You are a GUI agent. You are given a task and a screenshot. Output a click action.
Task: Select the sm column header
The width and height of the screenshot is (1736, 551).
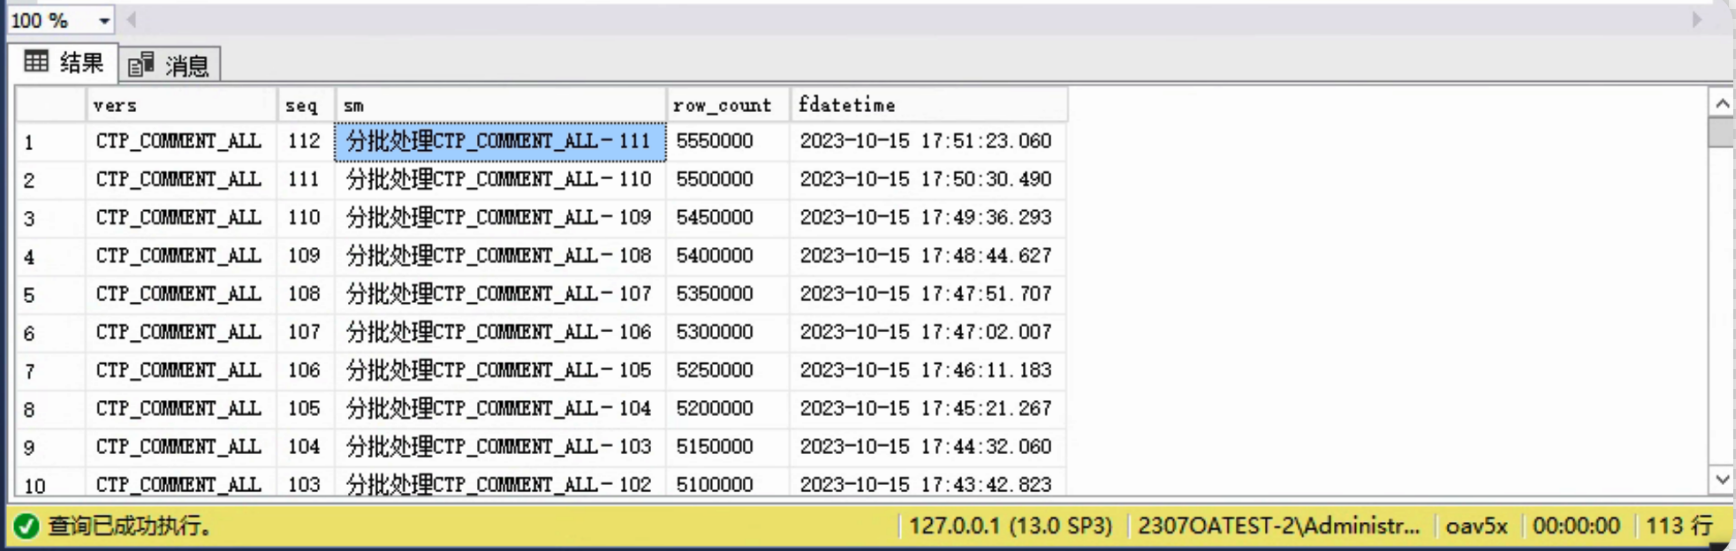pos(500,105)
